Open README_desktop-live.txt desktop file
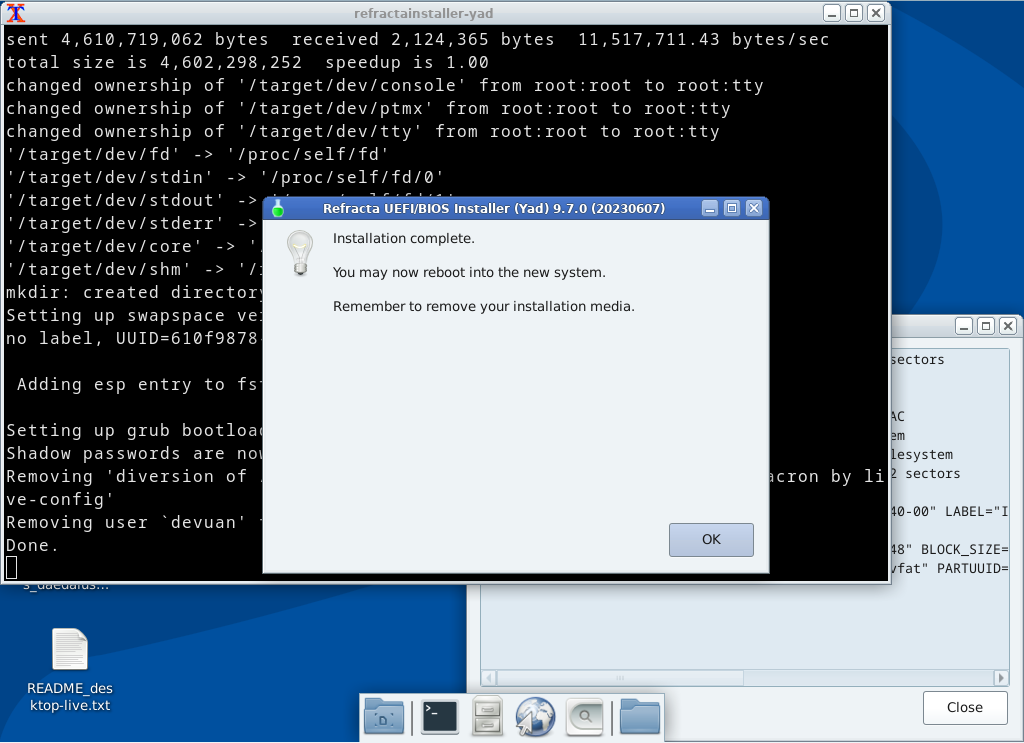This screenshot has width=1024, height=743. (70, 651)
